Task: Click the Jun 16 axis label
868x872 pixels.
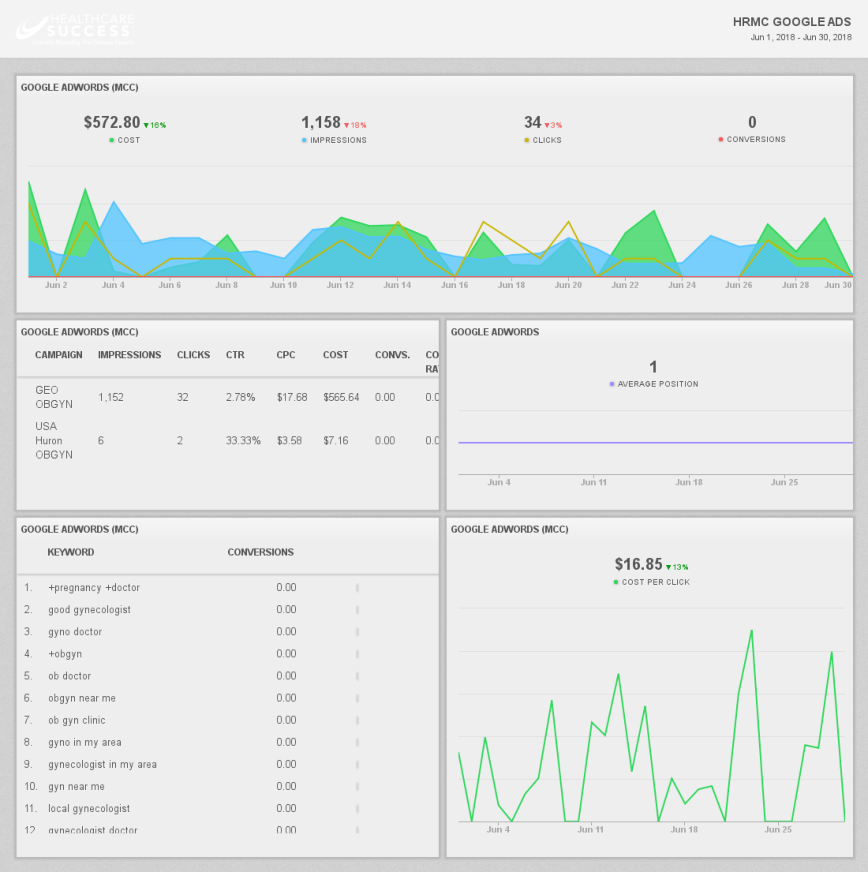Action: coord(454,285)
